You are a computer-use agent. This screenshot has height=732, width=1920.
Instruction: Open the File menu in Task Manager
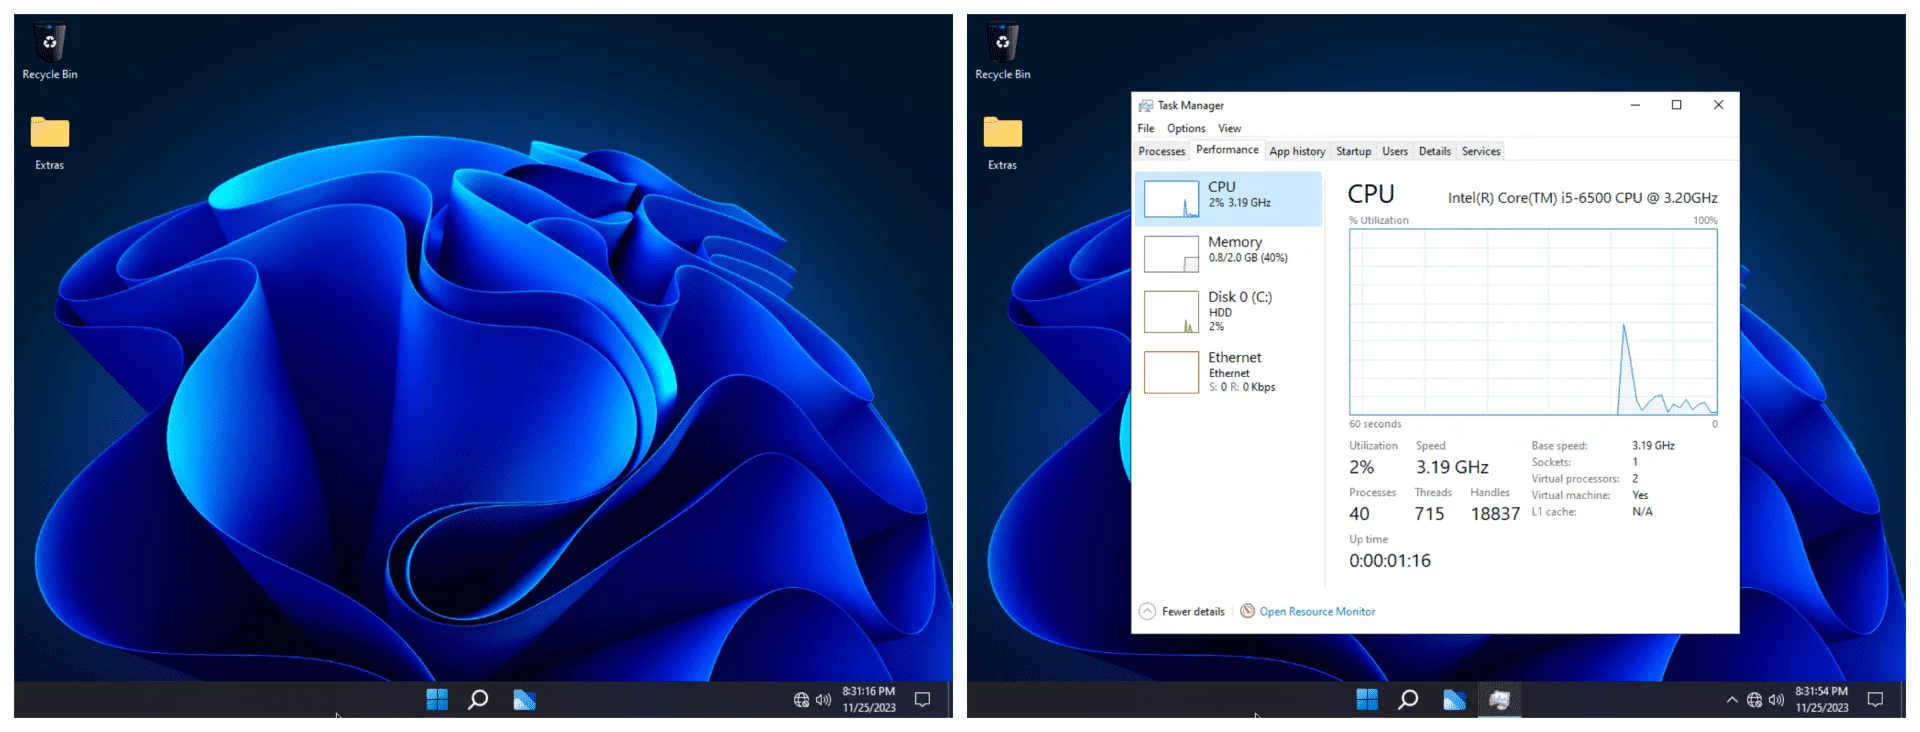coord(1146,129)
